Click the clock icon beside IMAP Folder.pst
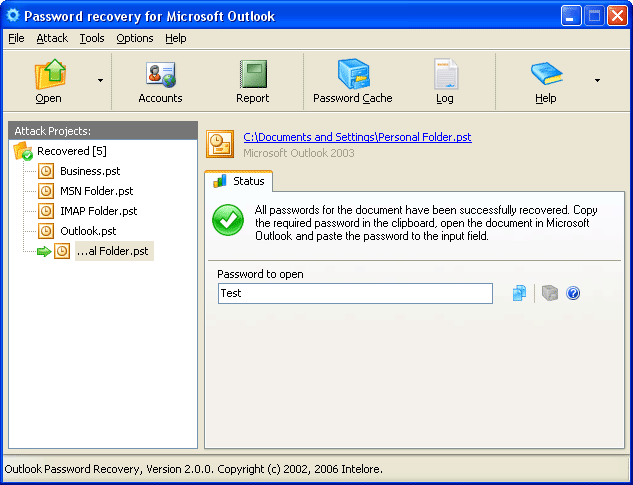Viewport: 633px width, 485px height. [x=46, y=211]
